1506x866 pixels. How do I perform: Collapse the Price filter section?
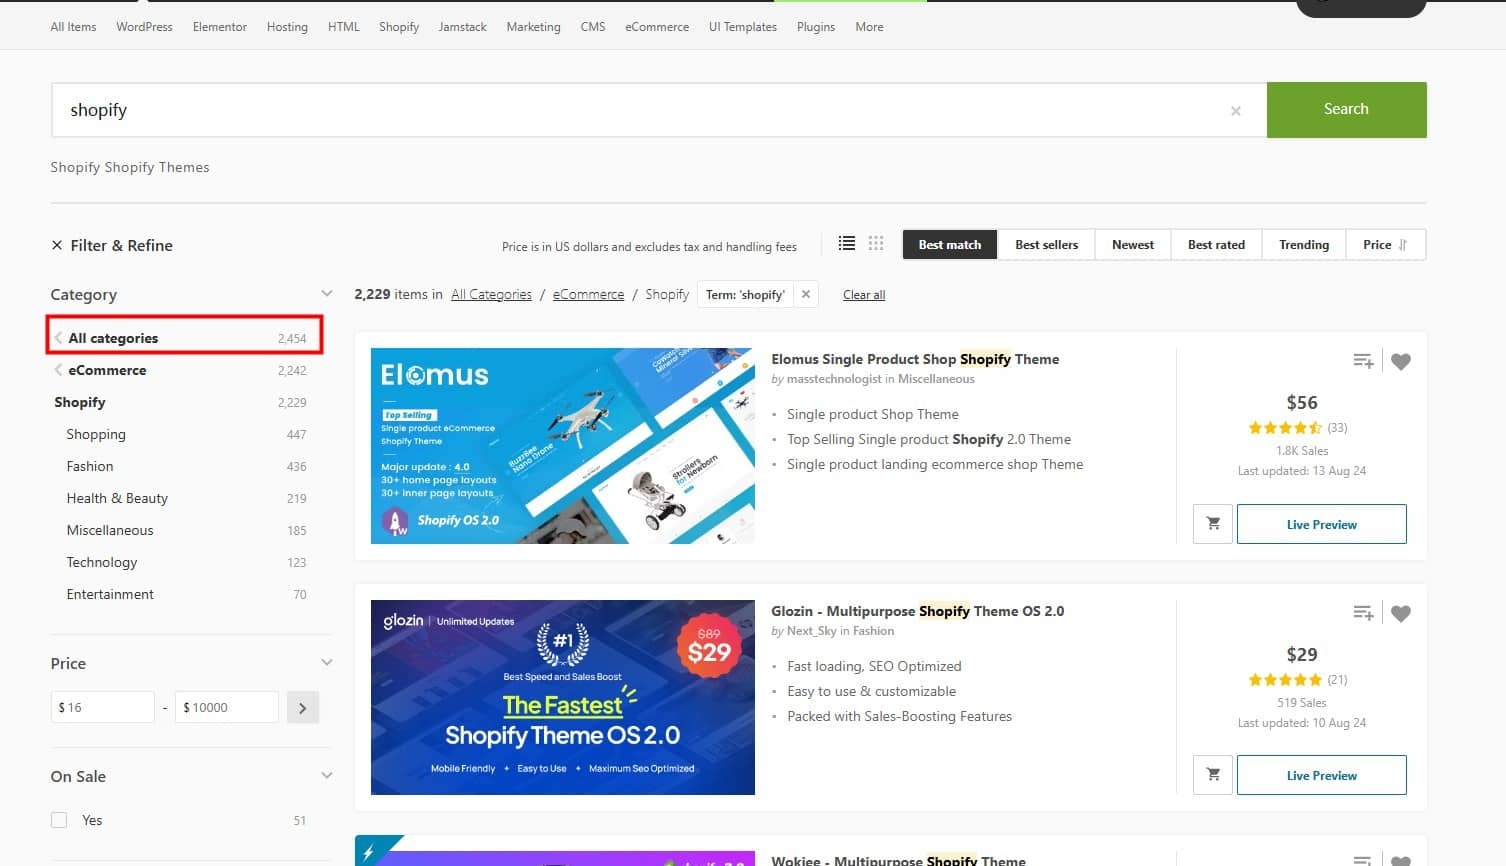click(326, 663)
